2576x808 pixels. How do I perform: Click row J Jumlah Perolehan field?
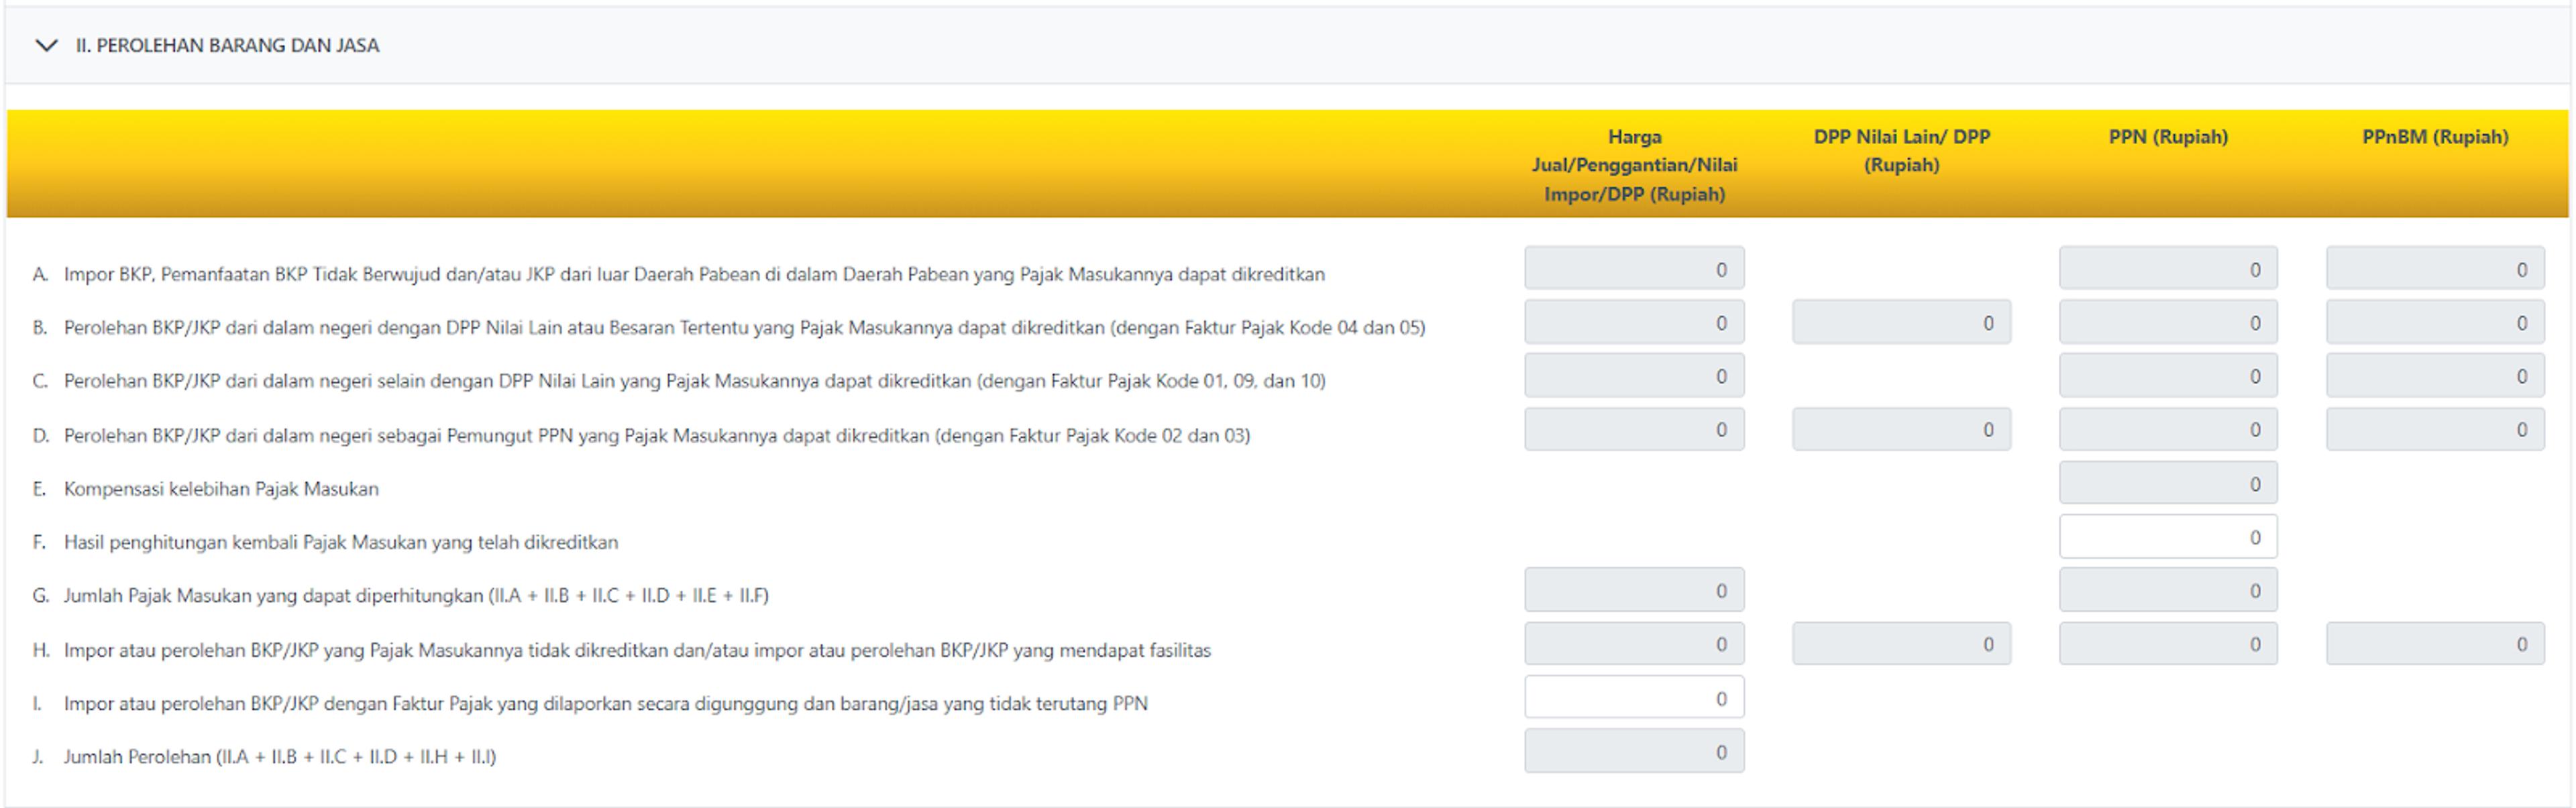click(1634, 751)
